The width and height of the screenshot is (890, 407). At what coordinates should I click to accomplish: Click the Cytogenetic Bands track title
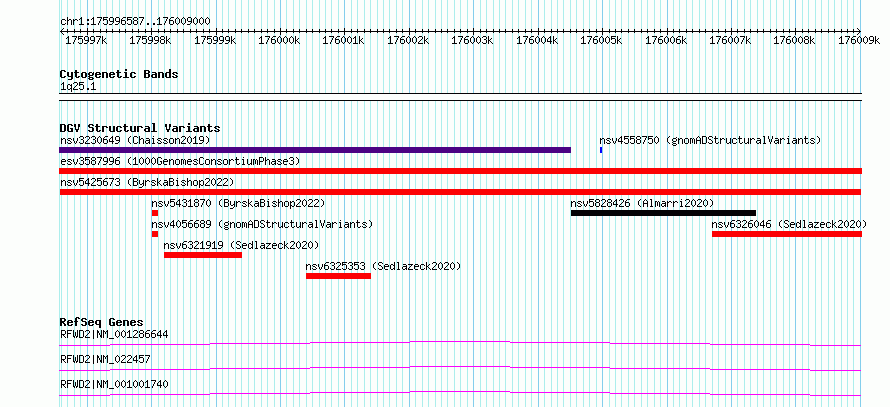pos(119,74)
